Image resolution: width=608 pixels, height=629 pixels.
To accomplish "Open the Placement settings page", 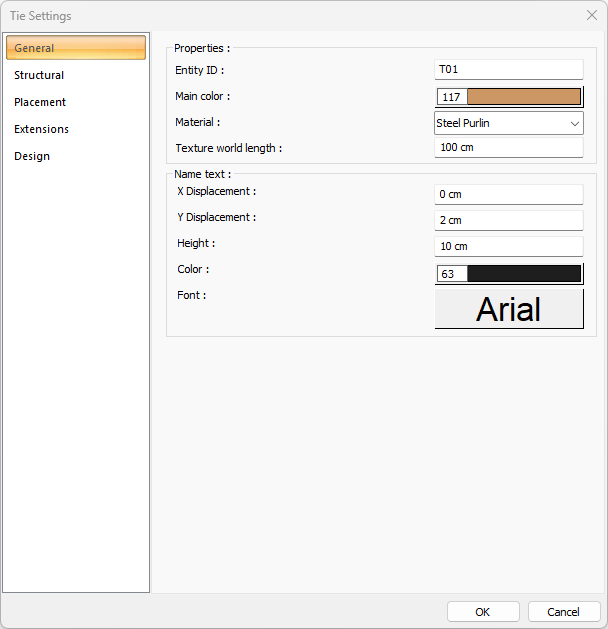I will [x=40, y=102].
